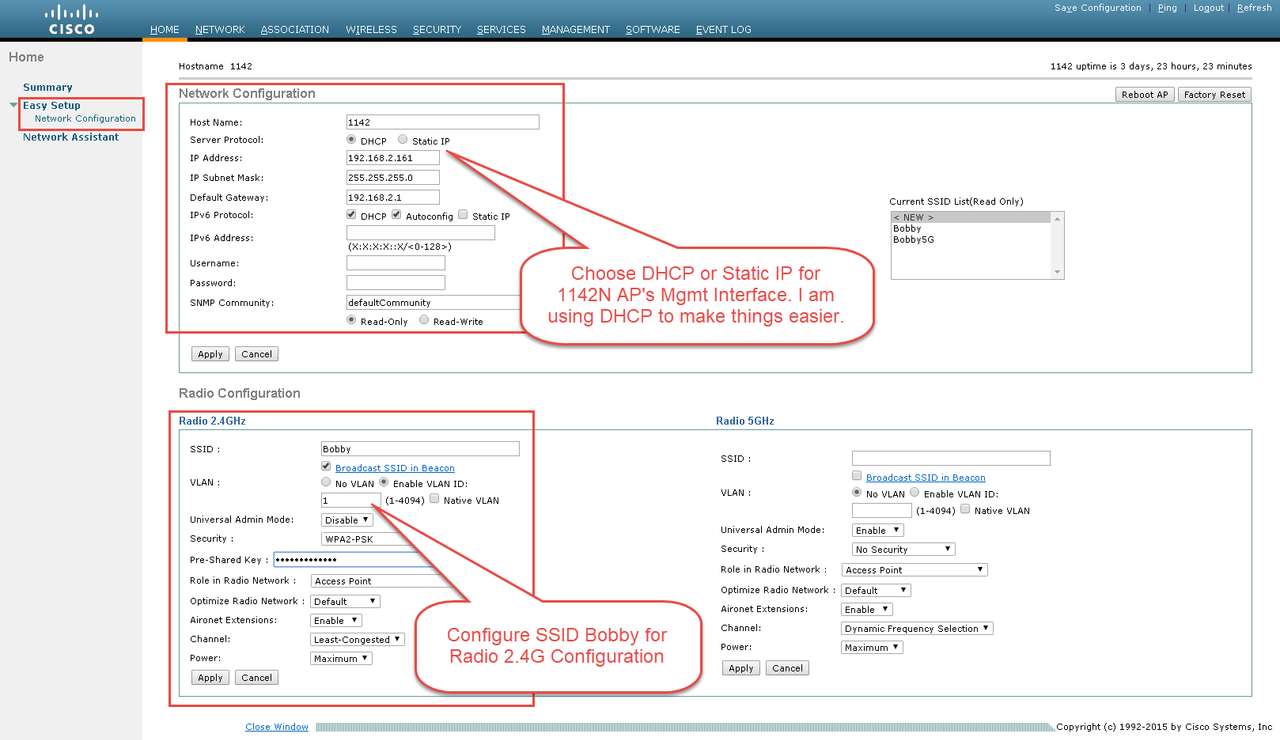Open the HOME menu tab
Viewport: 1280px width, 740px height.
165,30
